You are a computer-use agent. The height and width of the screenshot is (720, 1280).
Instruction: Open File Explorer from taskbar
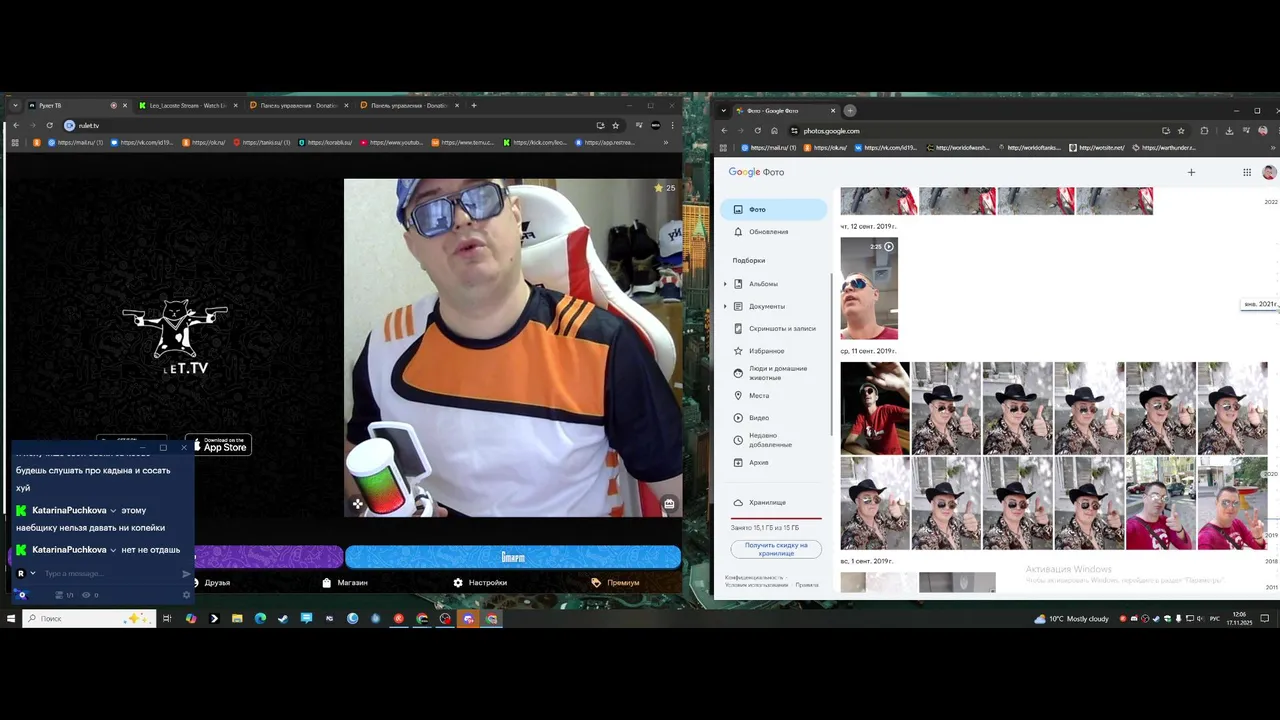point(237,619)
